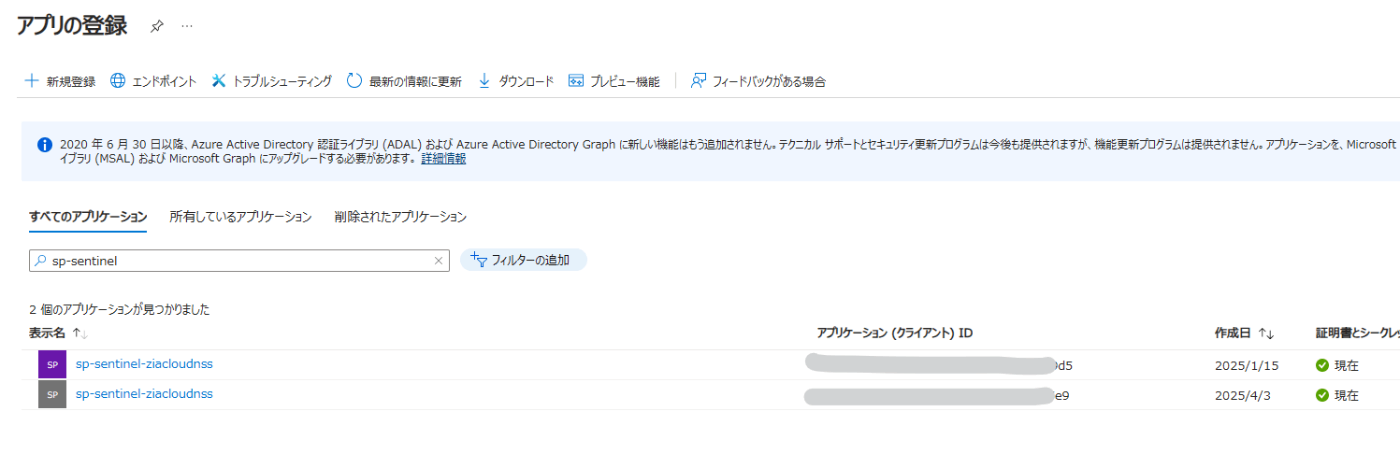The height and width of the screenshot is (468, 1400).
Task: Click the purple SP app icon
Action: click(52, 365)
